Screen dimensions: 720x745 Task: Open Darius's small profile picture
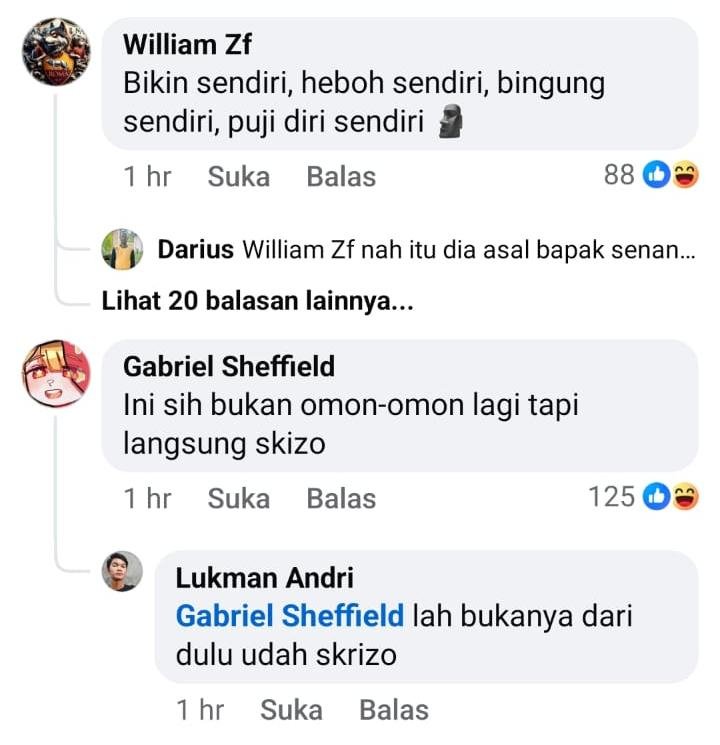122,249
